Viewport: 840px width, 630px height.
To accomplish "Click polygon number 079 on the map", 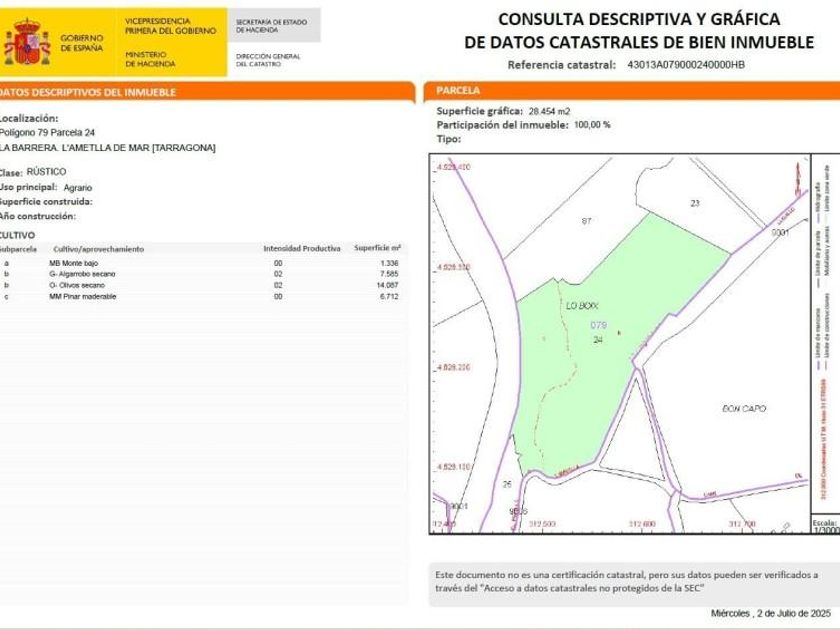I will [x=598, y=325].
